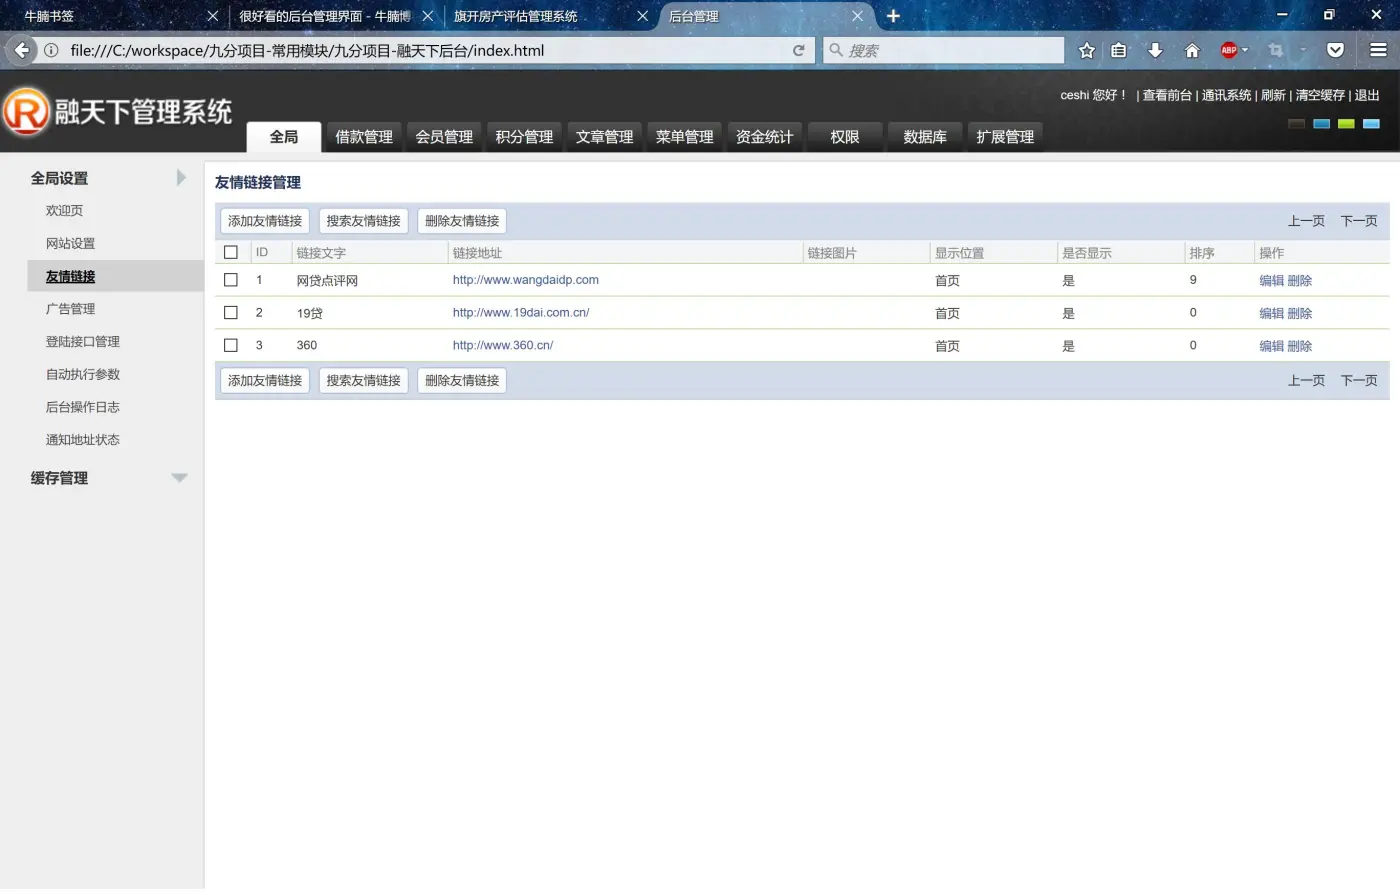The height and width of the screenshot is (892, 1400).
Task: Open the browser hamburger menu
Action: pyautogui.click(x=1378, y=50)
